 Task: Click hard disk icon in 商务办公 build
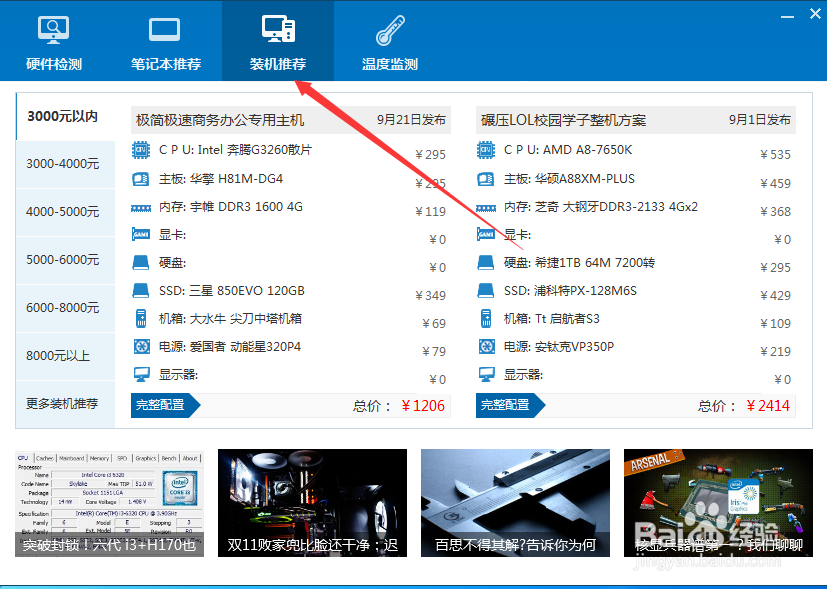tap(141, 263)
